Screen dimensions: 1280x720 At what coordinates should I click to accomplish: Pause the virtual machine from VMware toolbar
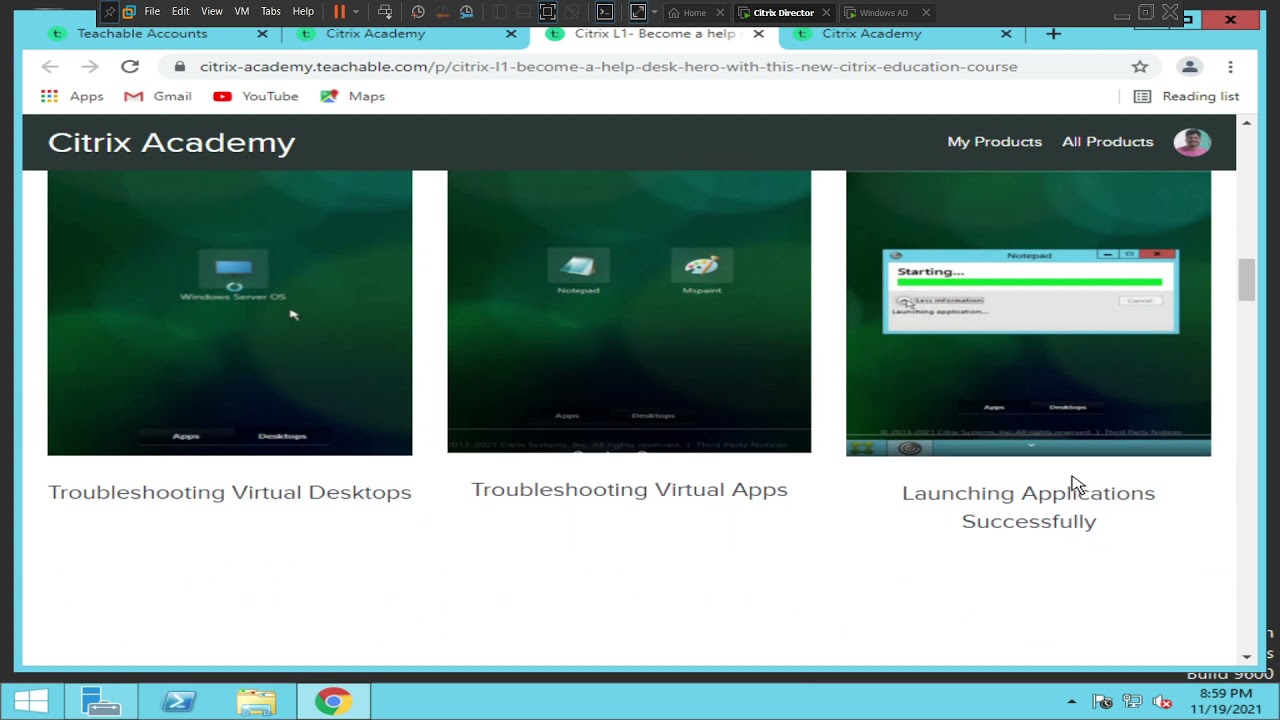(x=339, y=12)
